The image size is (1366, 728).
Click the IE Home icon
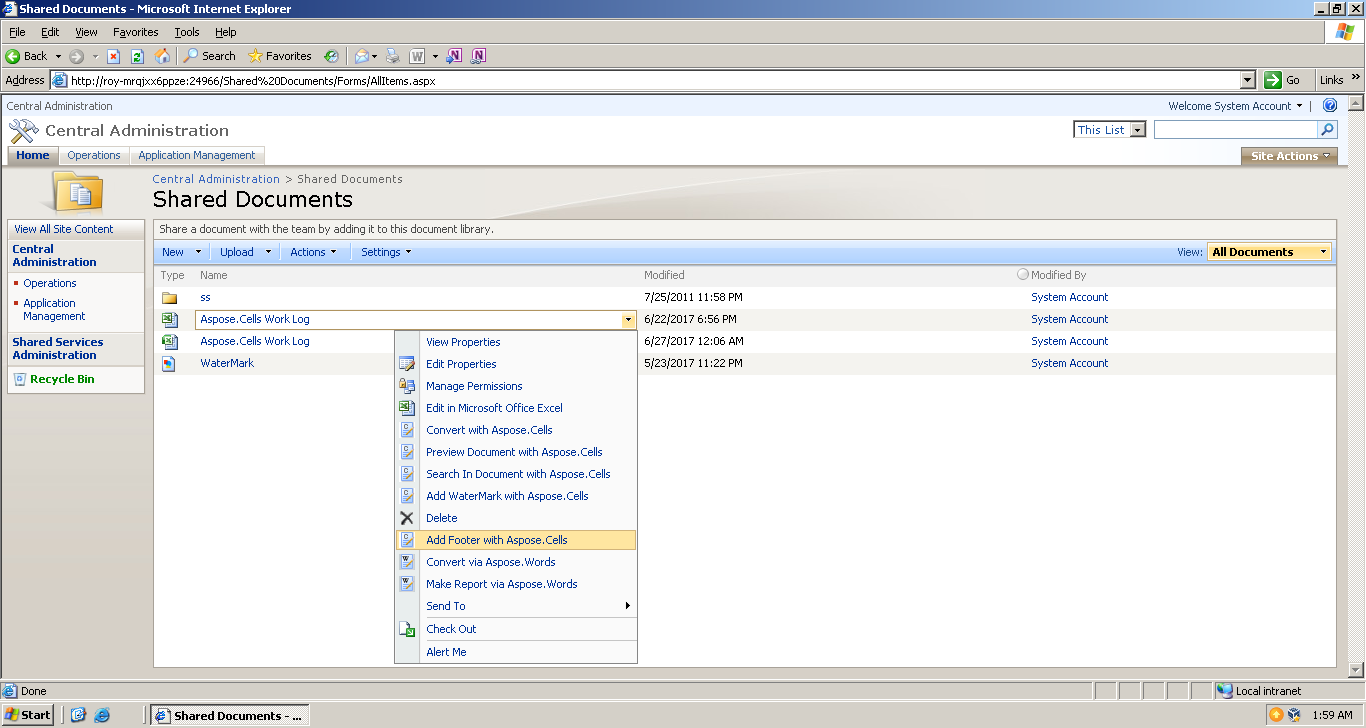pyautogui.click(x=162, y=56)
